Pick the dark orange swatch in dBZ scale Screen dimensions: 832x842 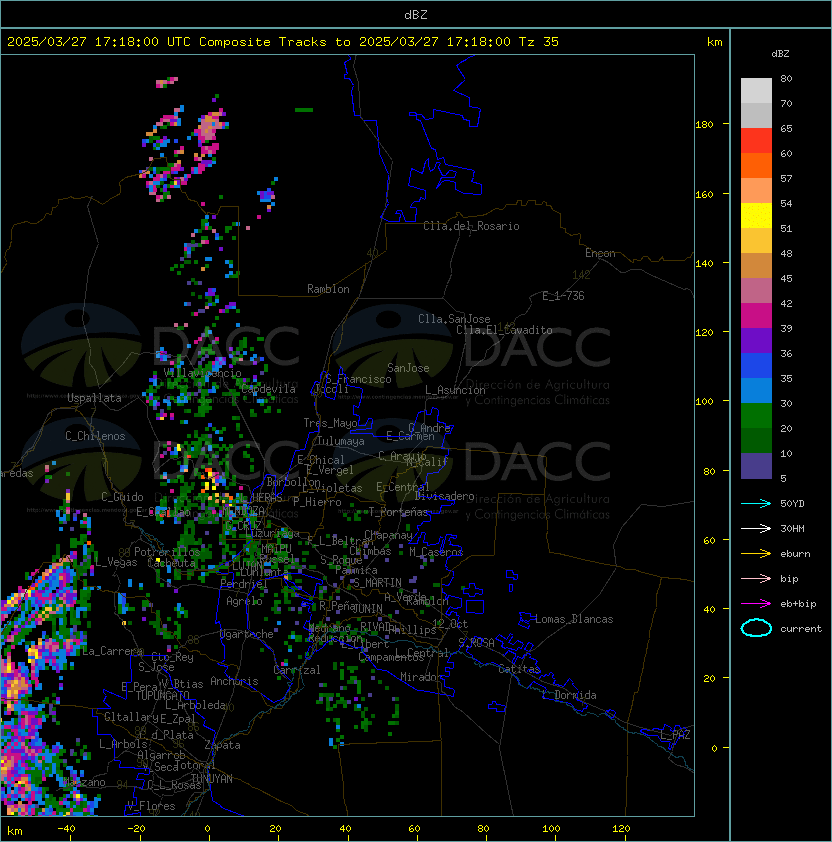(756, 165)
